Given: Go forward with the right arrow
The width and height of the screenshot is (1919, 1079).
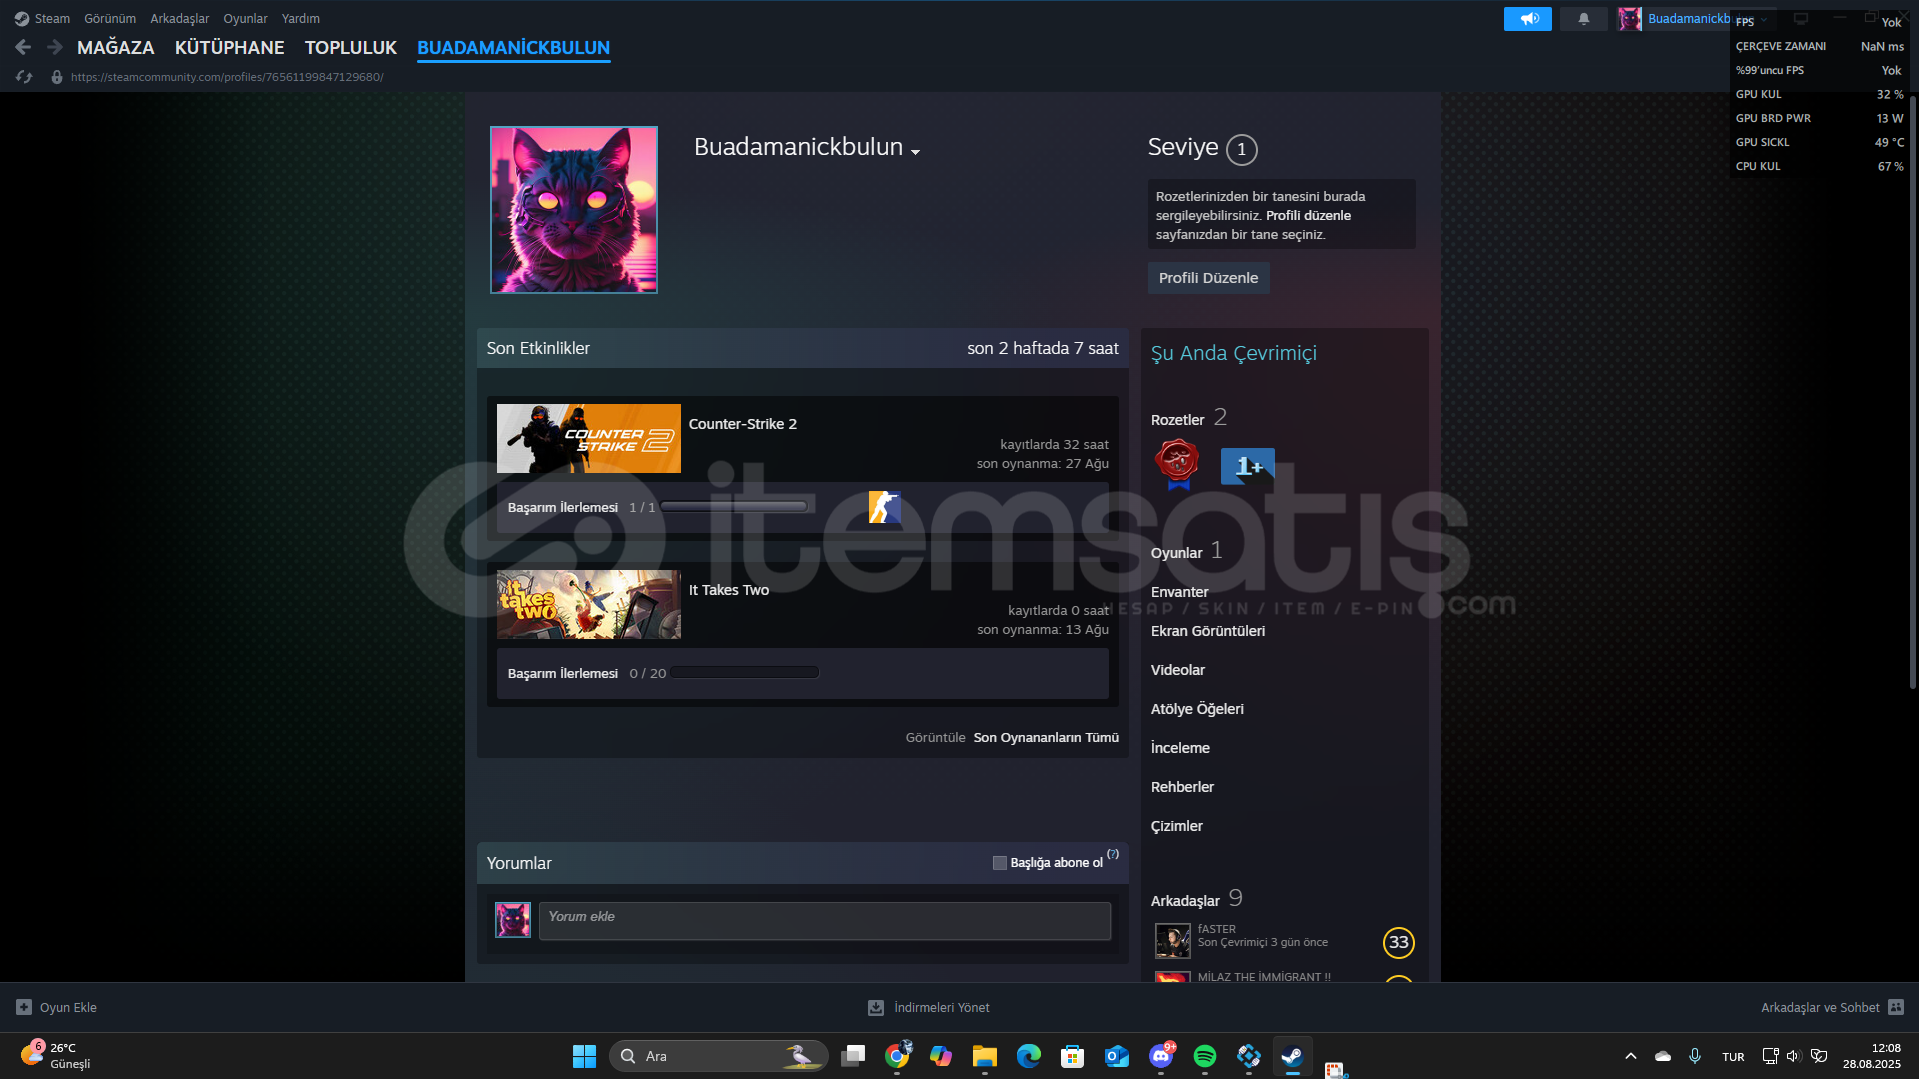Looking at the screenshot, I should (x=55, y=47).
